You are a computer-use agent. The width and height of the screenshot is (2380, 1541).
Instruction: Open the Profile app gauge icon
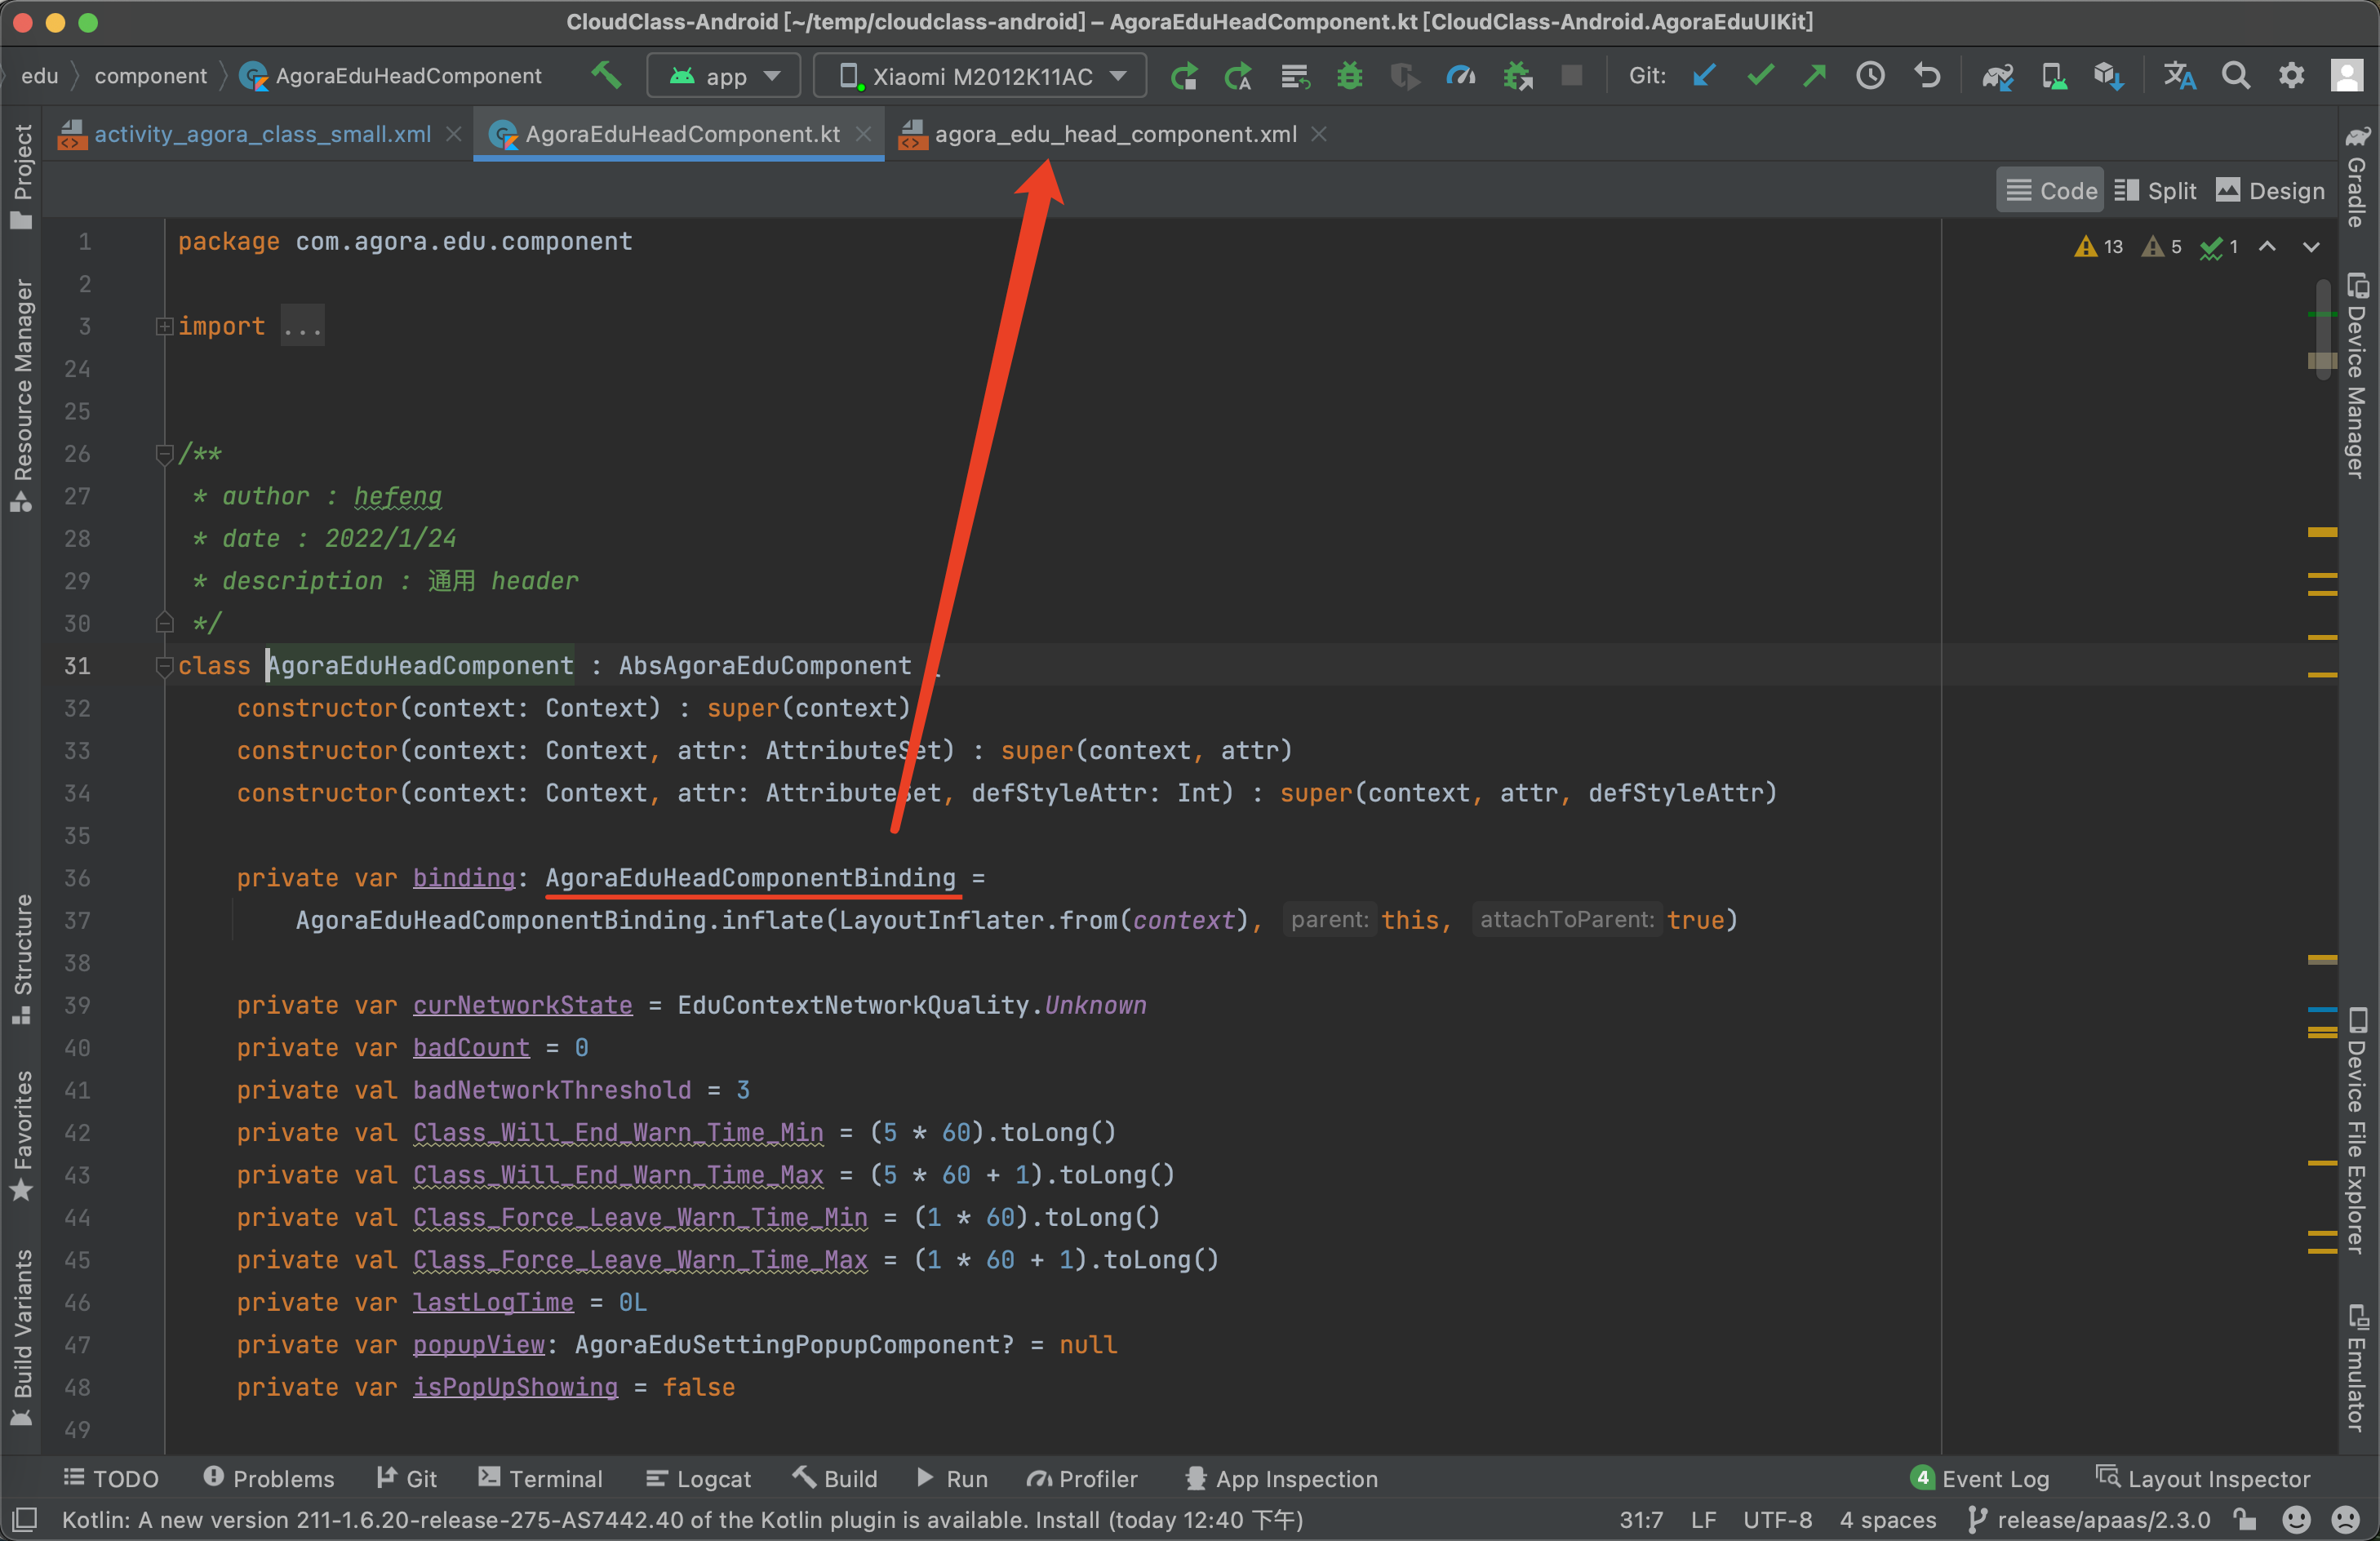(x=1461, y=76)
